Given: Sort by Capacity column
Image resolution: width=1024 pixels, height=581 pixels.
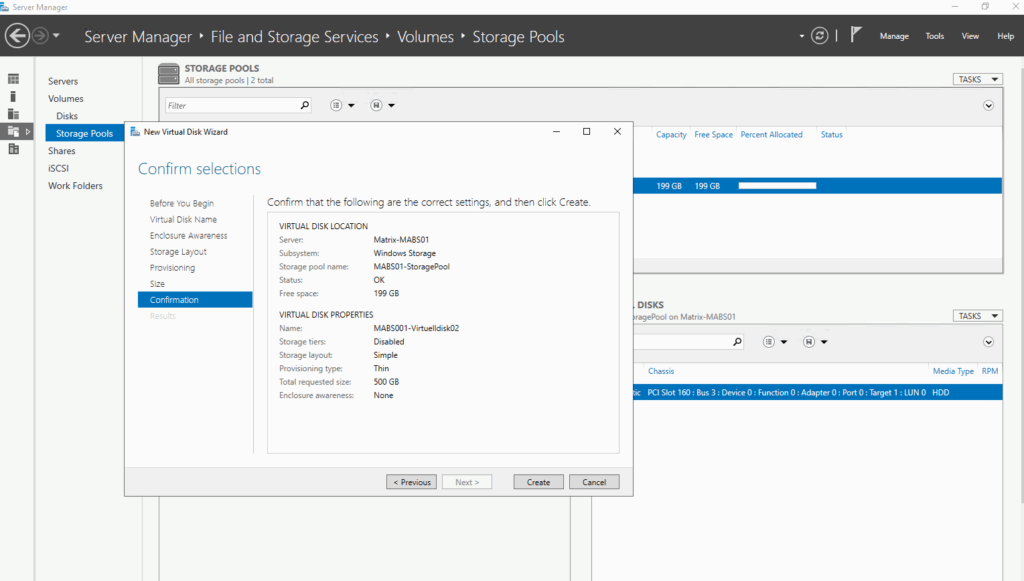Looking at the screenshot, I should 671,134.
